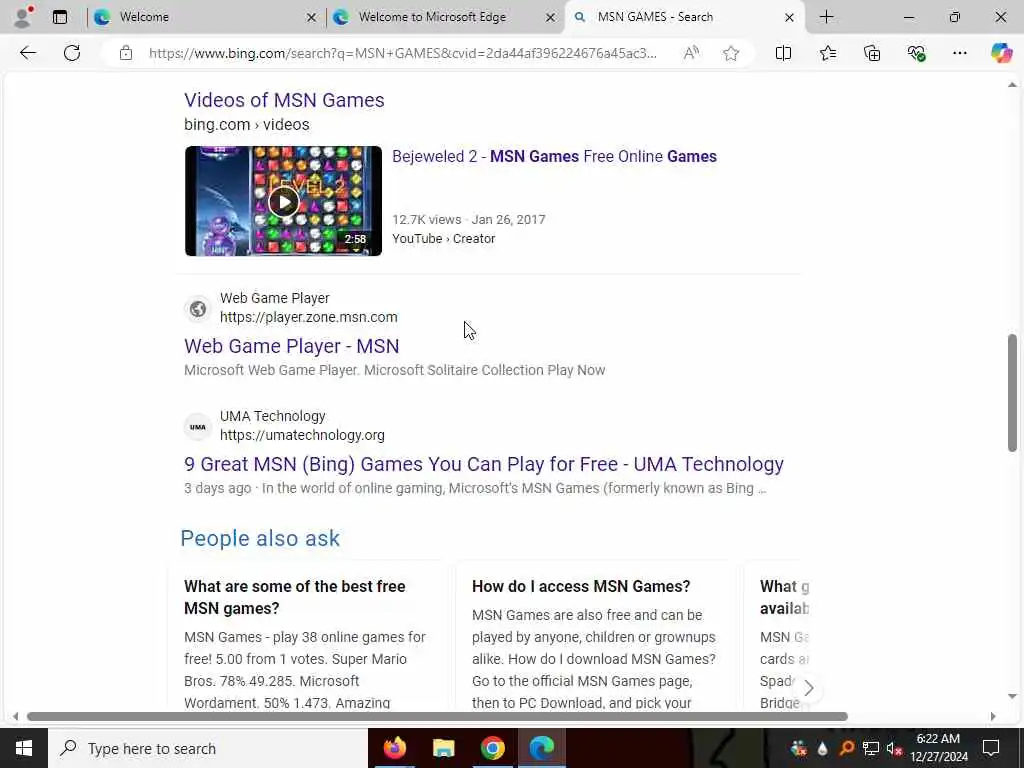The height and width of the screenshot is (768, 1024).
Task: Open Settings and more ellipsis menu
Action: [959, 53]
